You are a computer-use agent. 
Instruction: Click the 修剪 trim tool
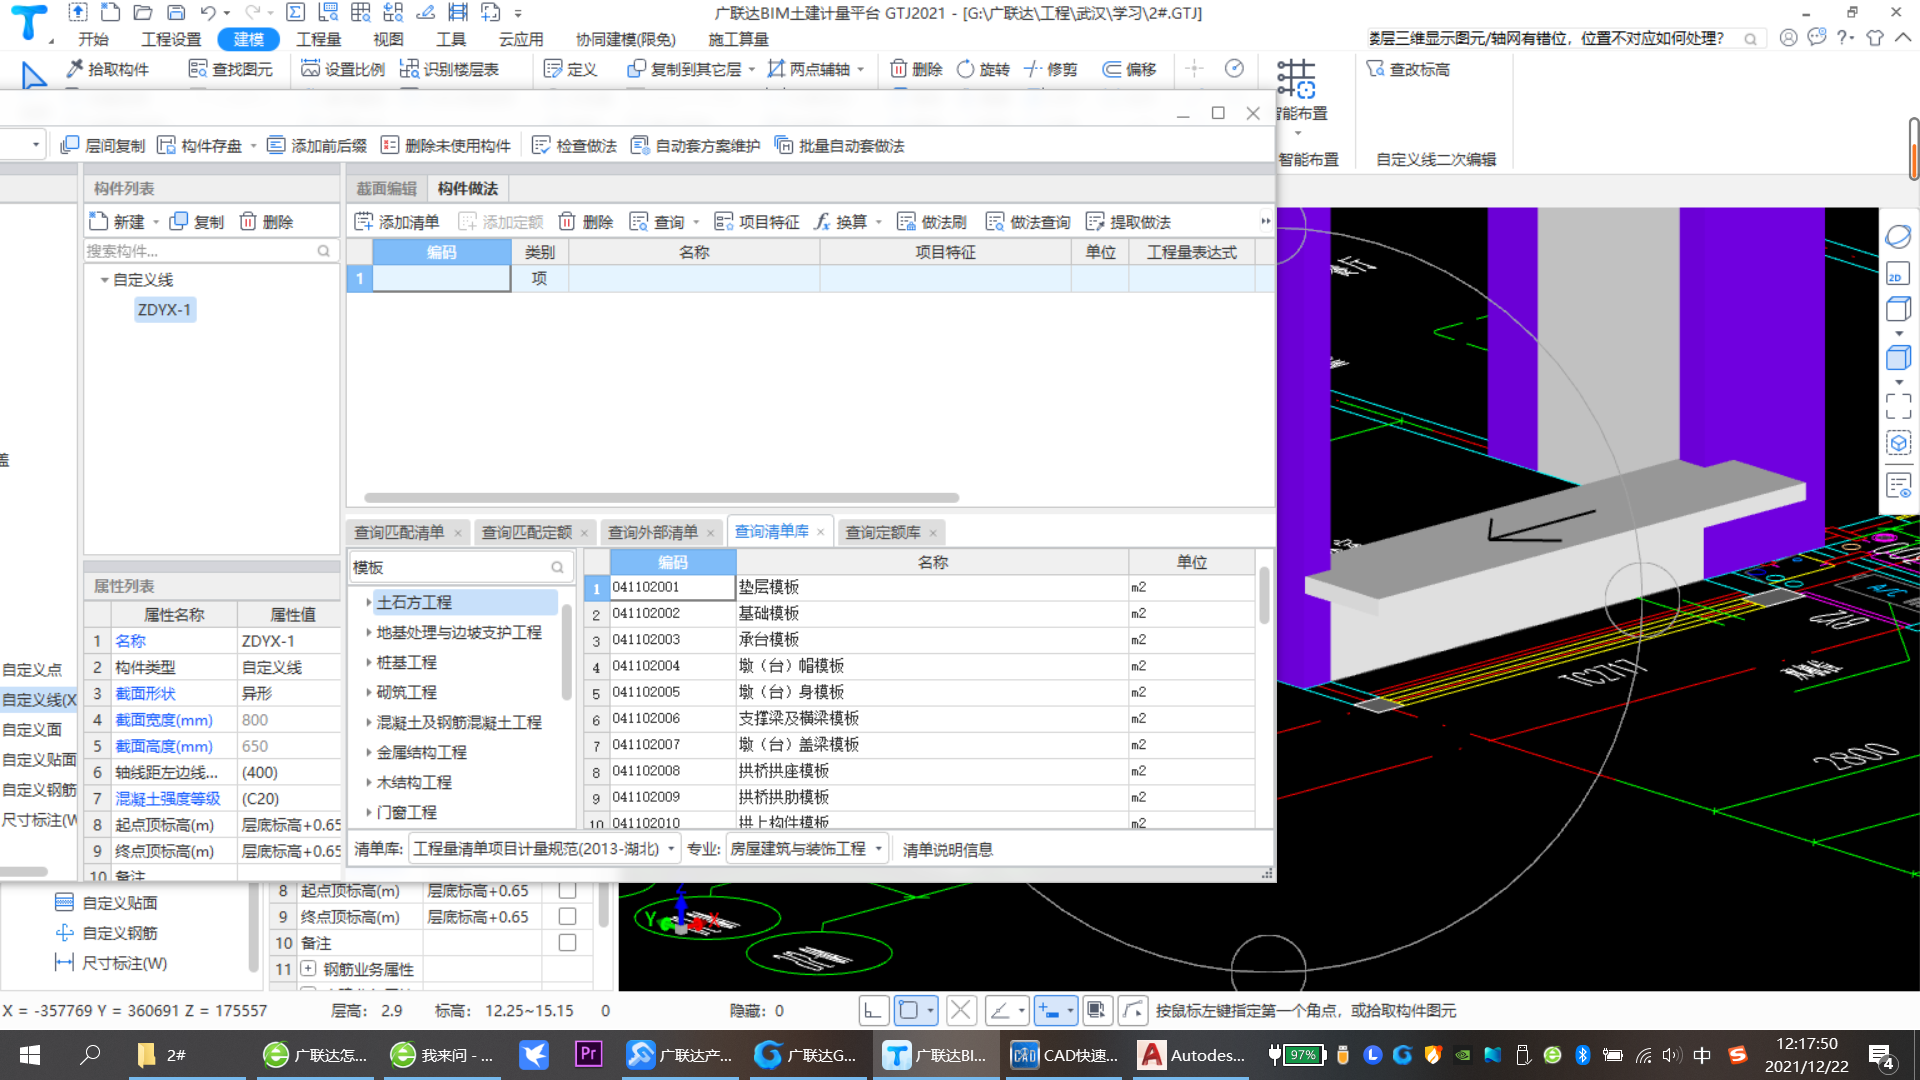(x=1050, y=69)
